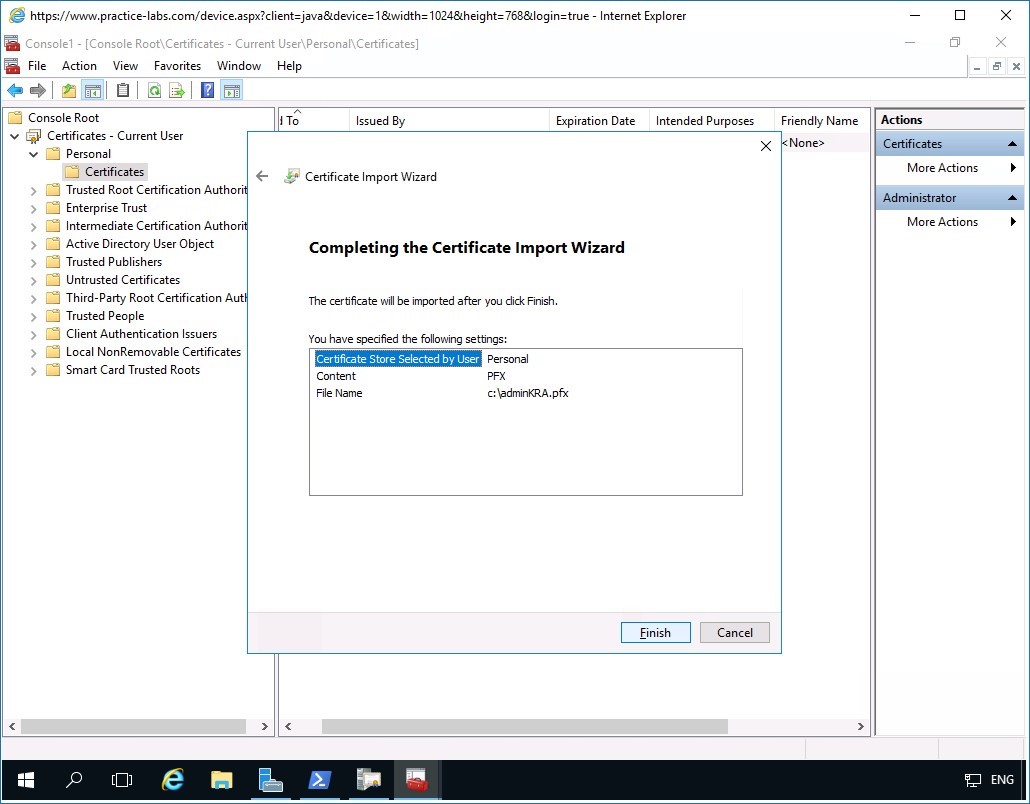
Task: Expand the Enterprise Trust node
Action: [34, 208]
